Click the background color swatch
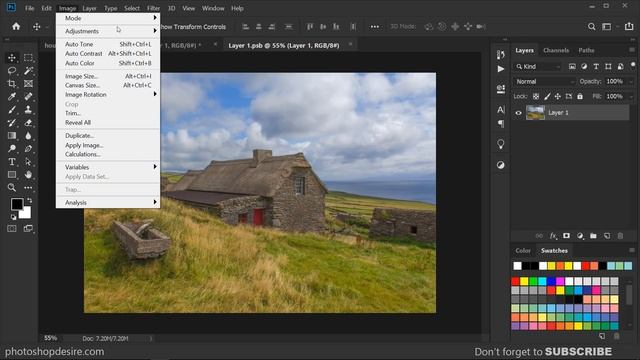The width and height of the screenshot is (640, 360). click(x=26, y=213)
